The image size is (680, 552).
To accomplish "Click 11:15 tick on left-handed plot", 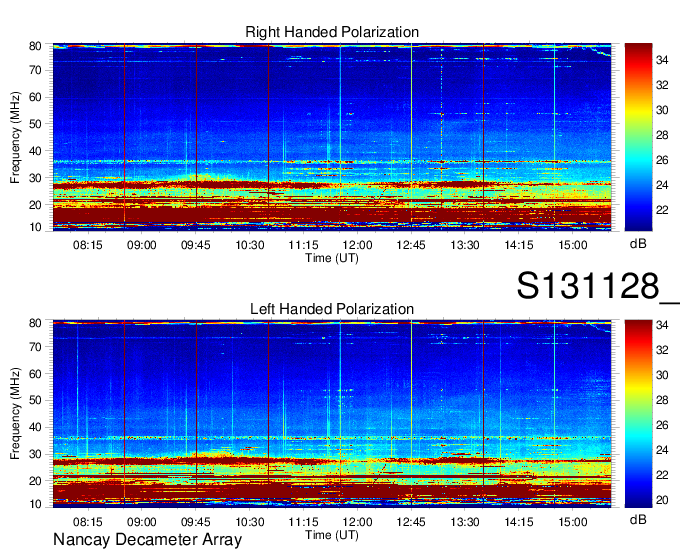I will pos(304,522).
